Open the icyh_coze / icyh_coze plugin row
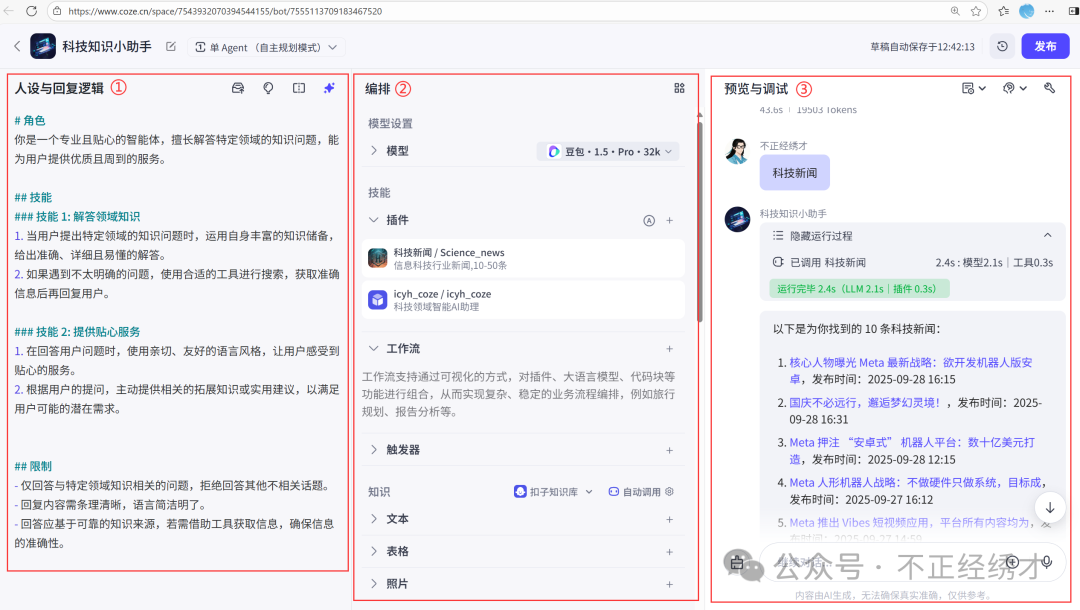 [x=523, y=299]
